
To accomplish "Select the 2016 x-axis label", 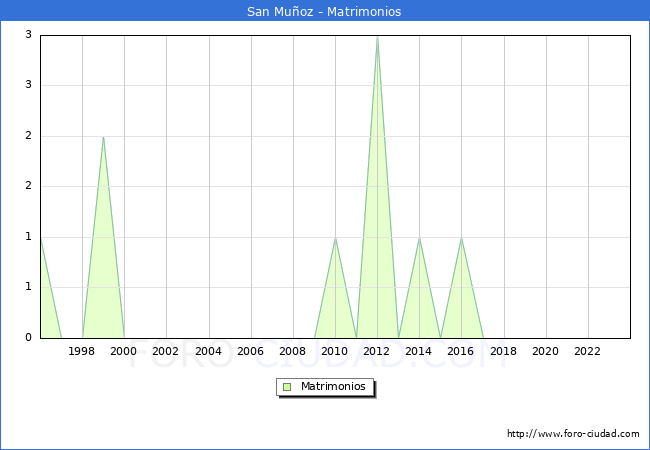I will pos(461,351).
